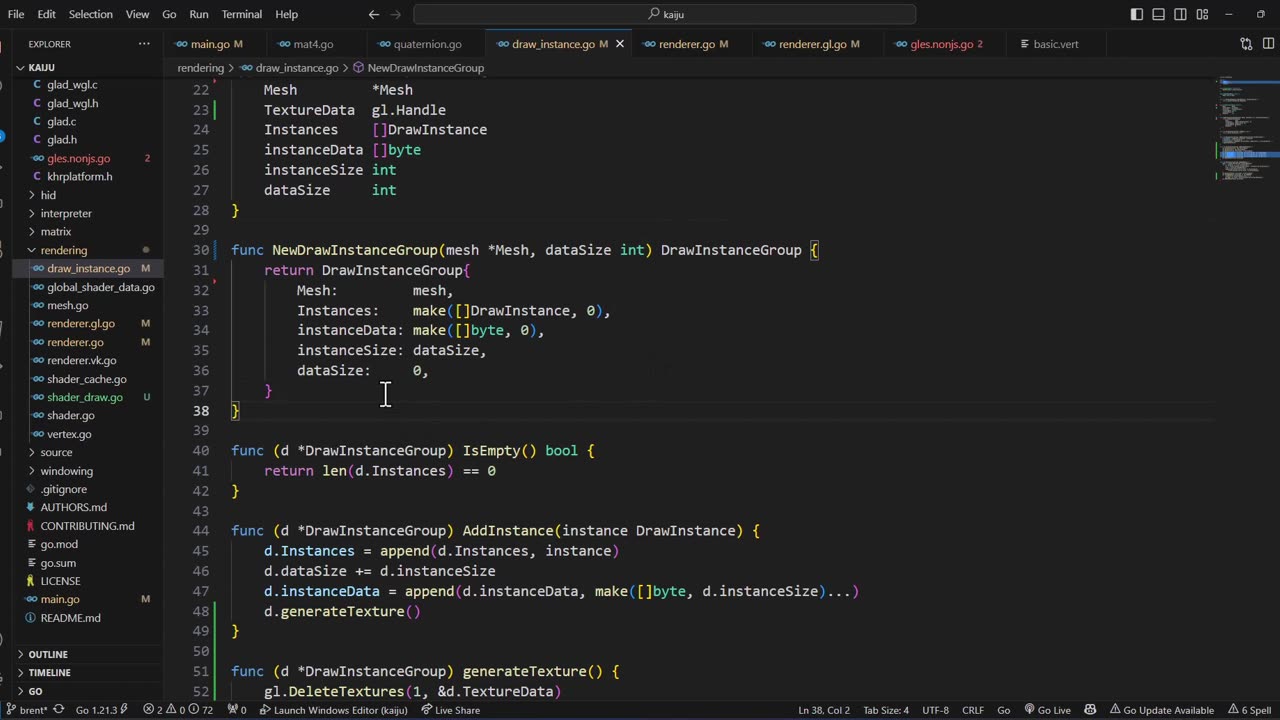Go forward with the navigation right arrow
Viewport: 1280px width, 720px height.
coord(395,14)
